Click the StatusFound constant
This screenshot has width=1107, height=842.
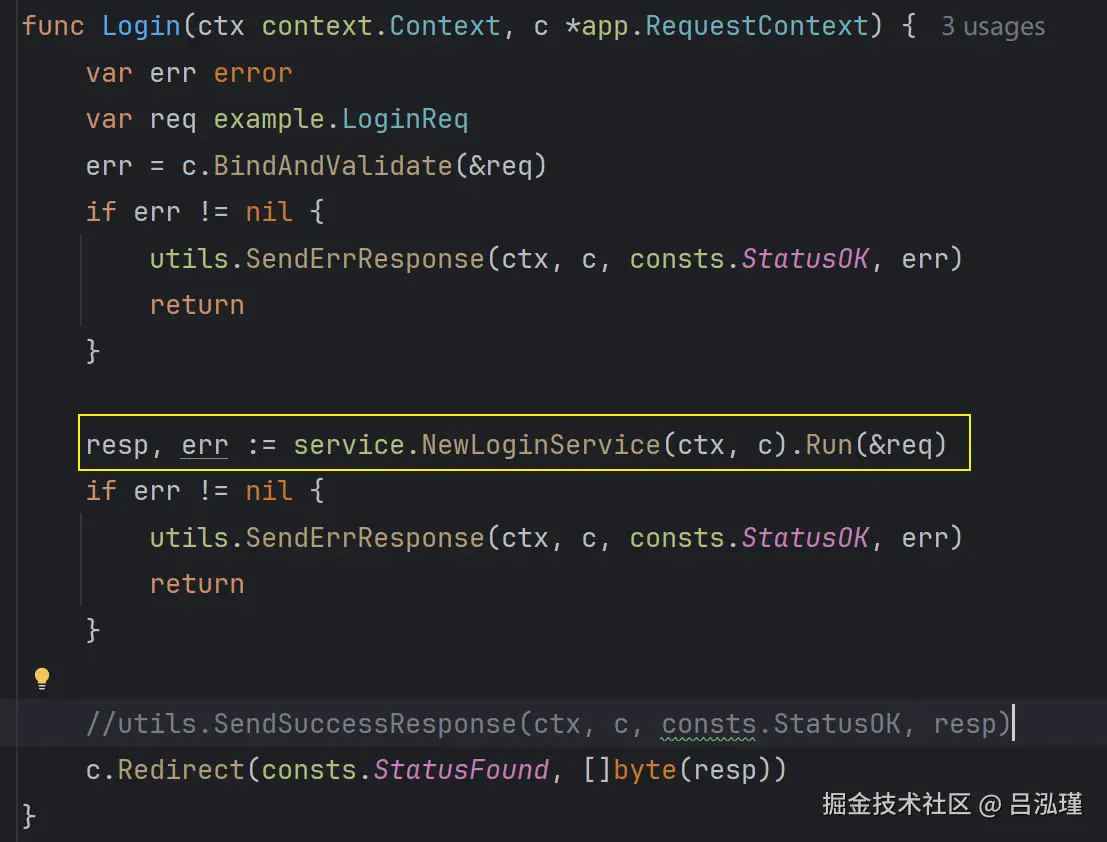[x=461, y=770]
